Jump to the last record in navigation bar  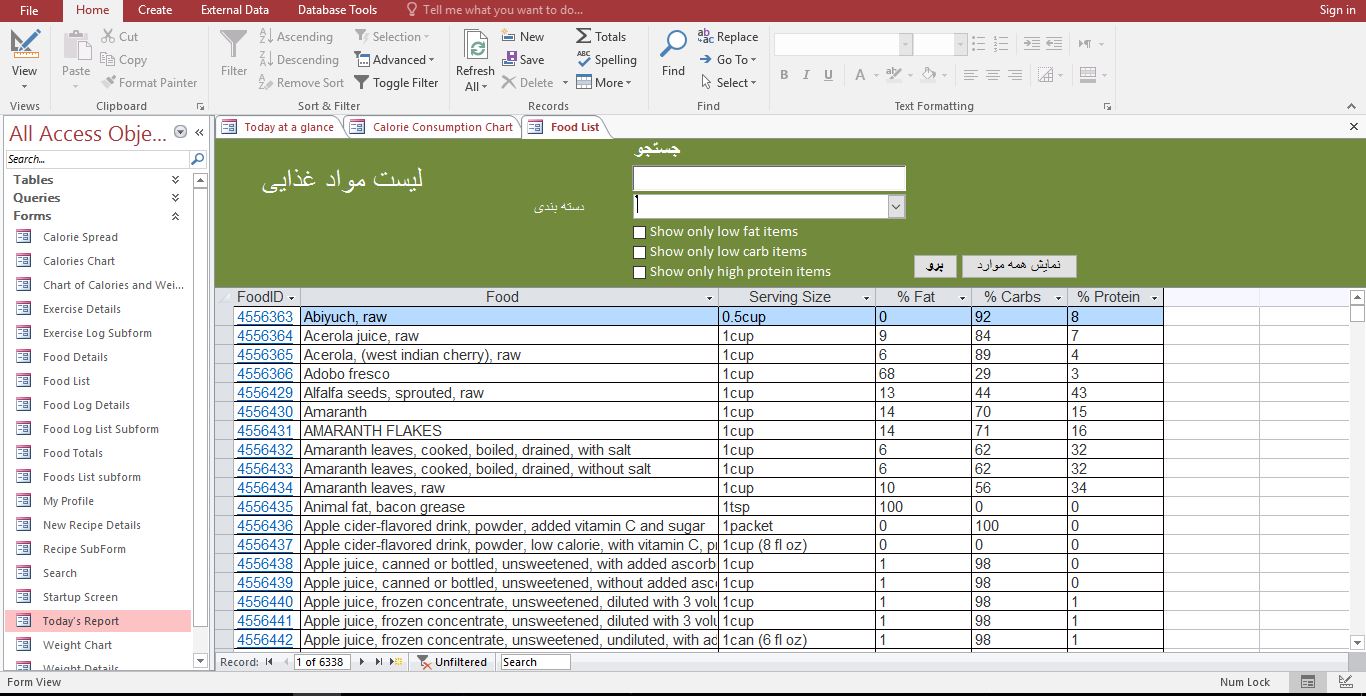378,662
